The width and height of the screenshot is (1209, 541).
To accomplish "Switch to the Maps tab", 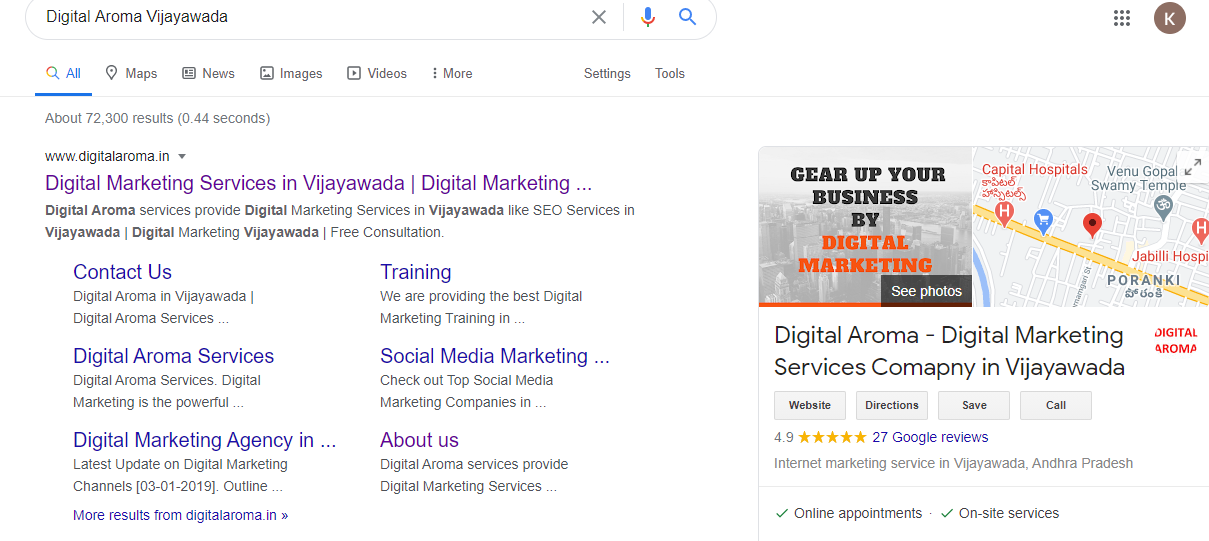I will 131,73.
